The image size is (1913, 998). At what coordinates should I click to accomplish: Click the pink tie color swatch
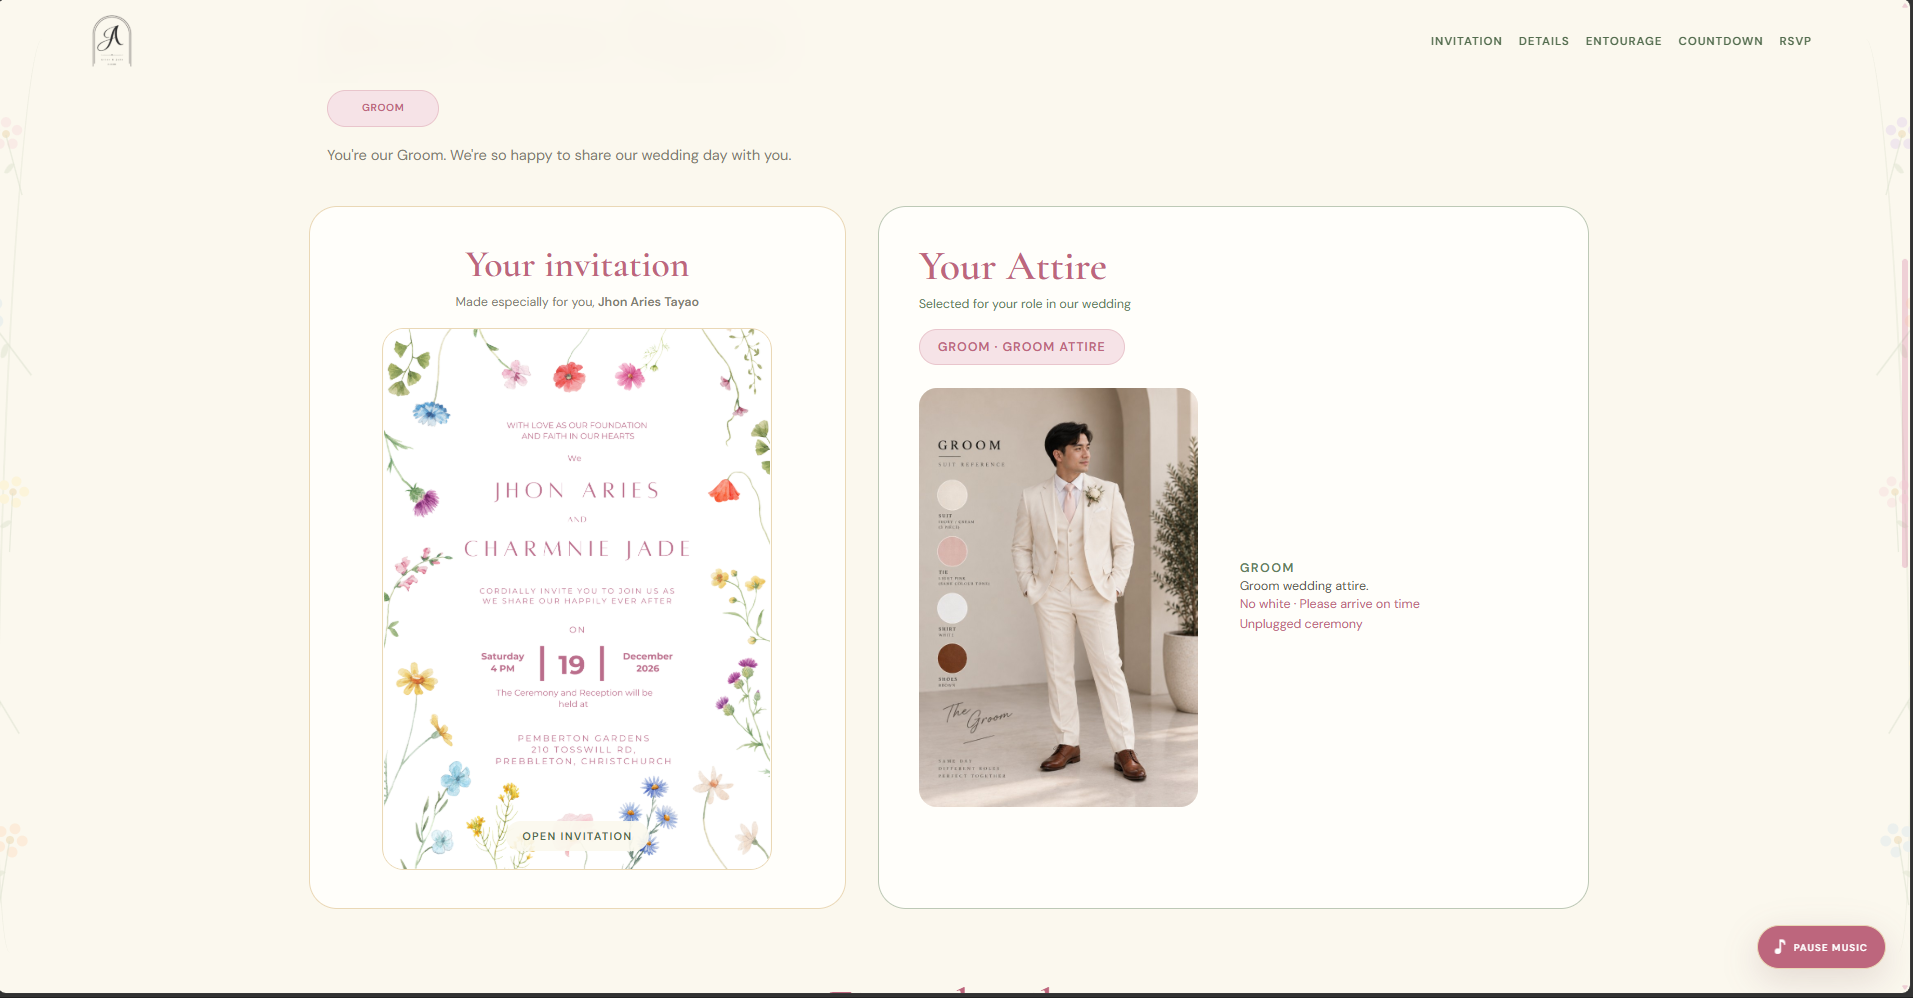pos(952,551)
